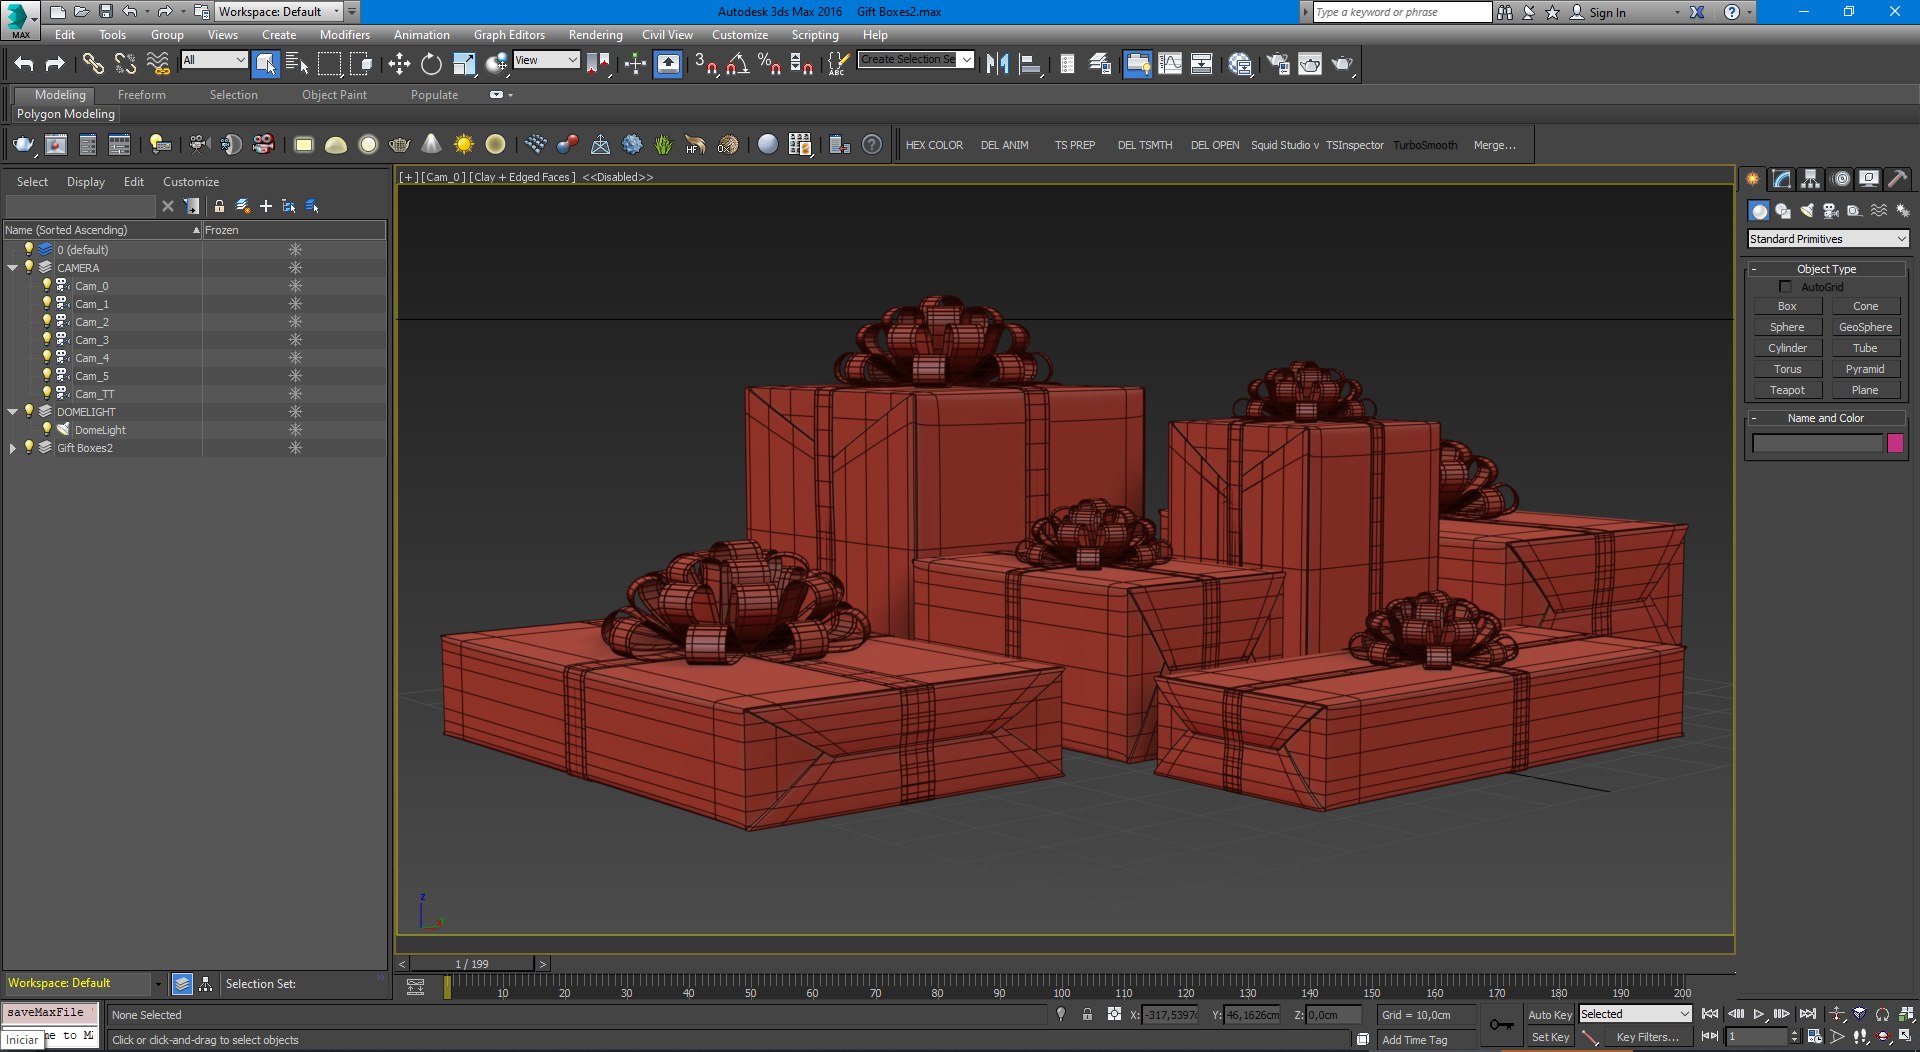The height and width of the screenshot is (1052, 1920).
Task: Open the Align tool
Action: pyautogui.click(x=1030, y=64)
